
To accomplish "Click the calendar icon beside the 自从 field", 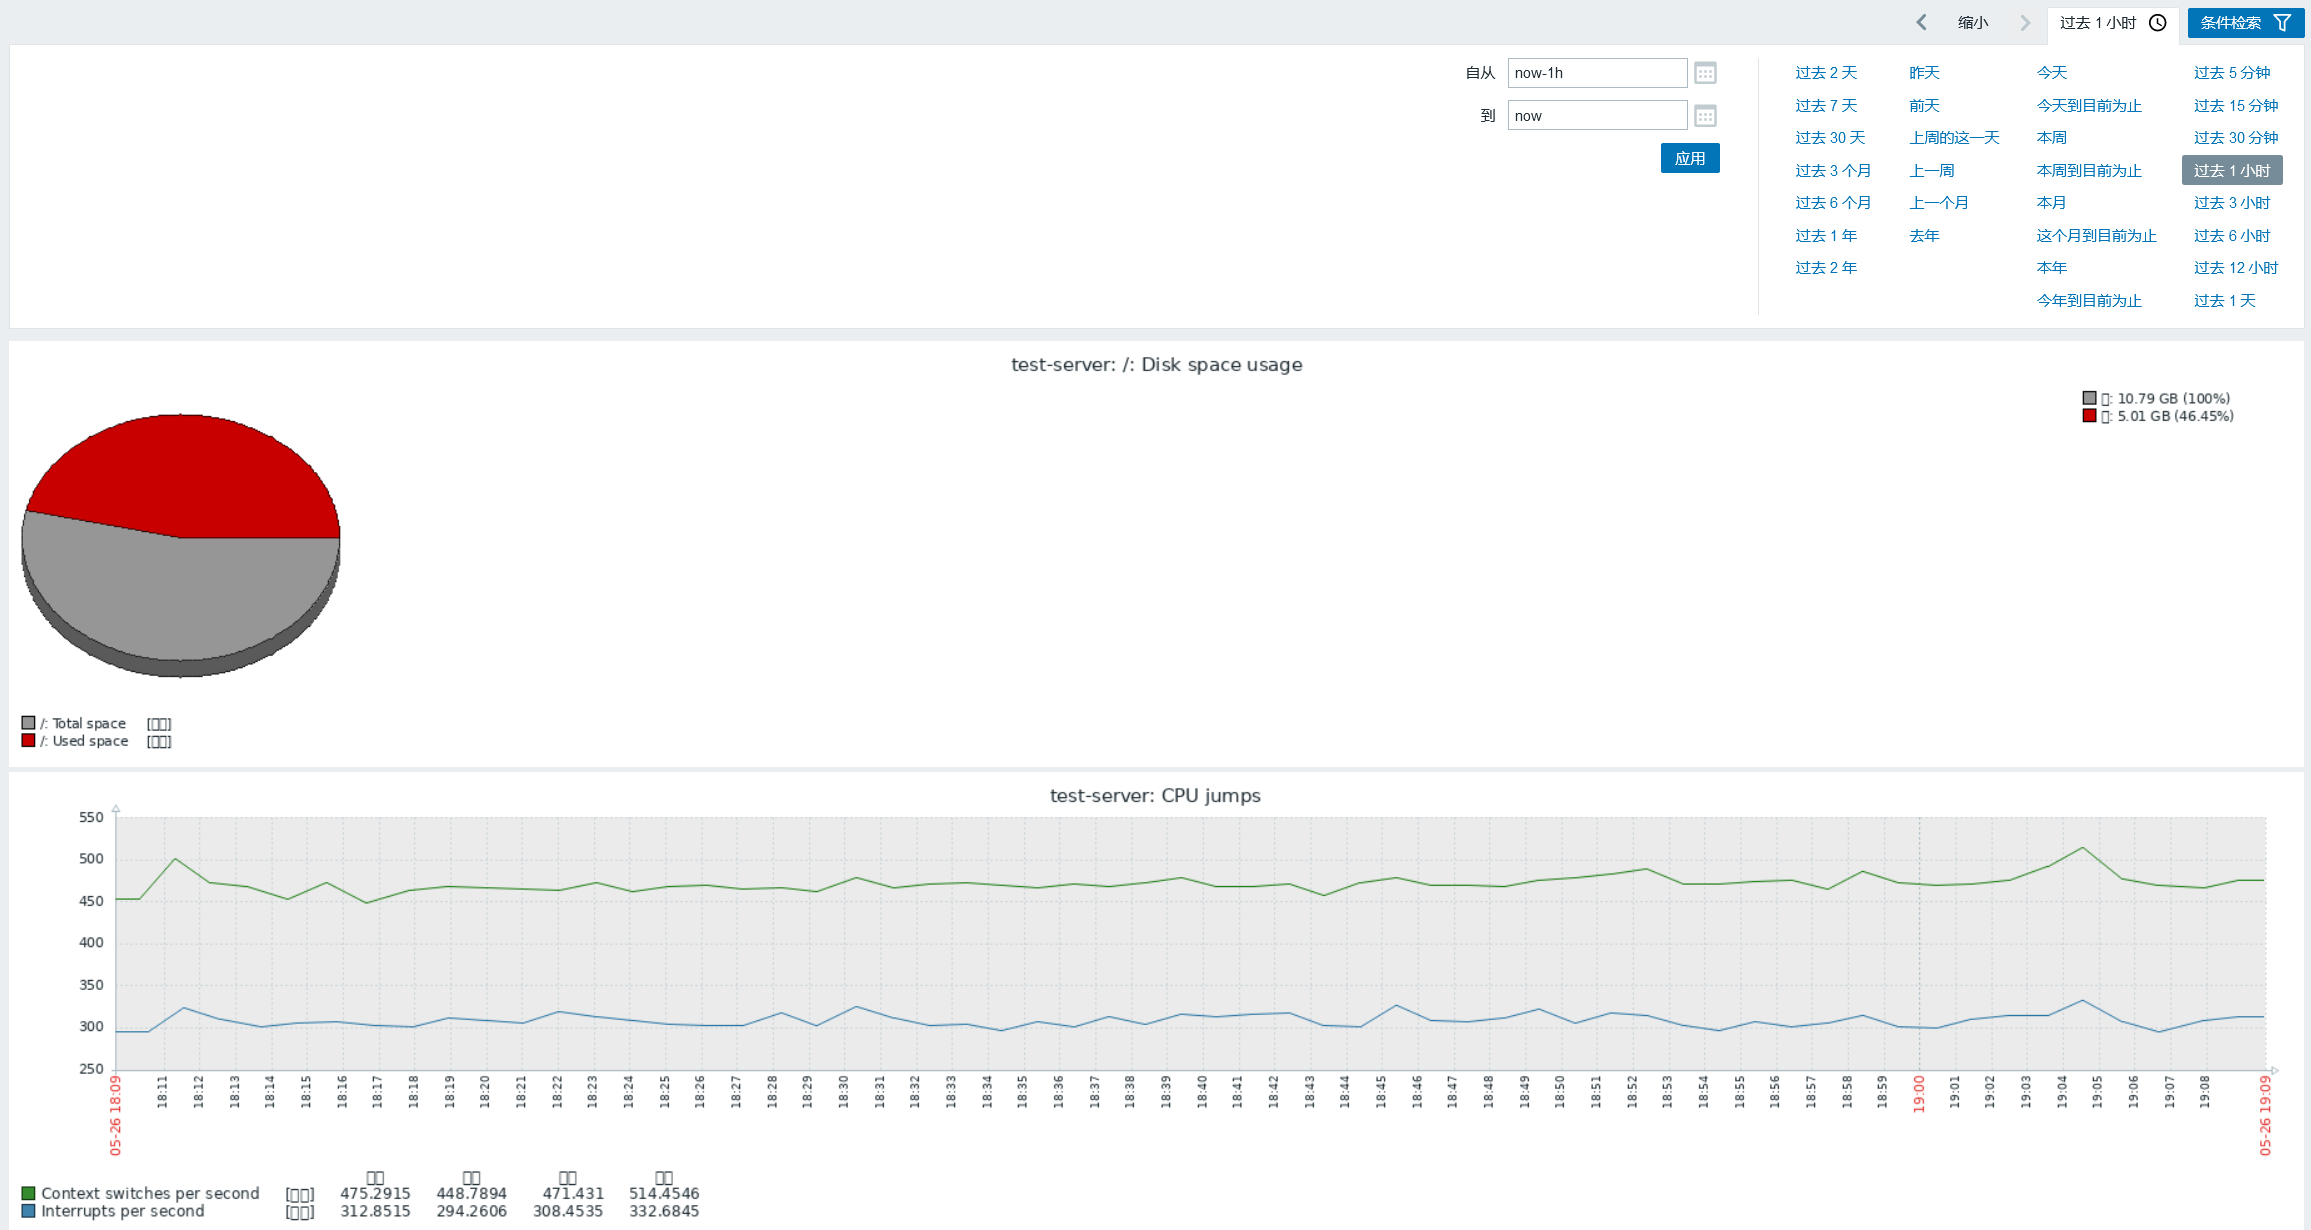I will tap(1705, 73).
